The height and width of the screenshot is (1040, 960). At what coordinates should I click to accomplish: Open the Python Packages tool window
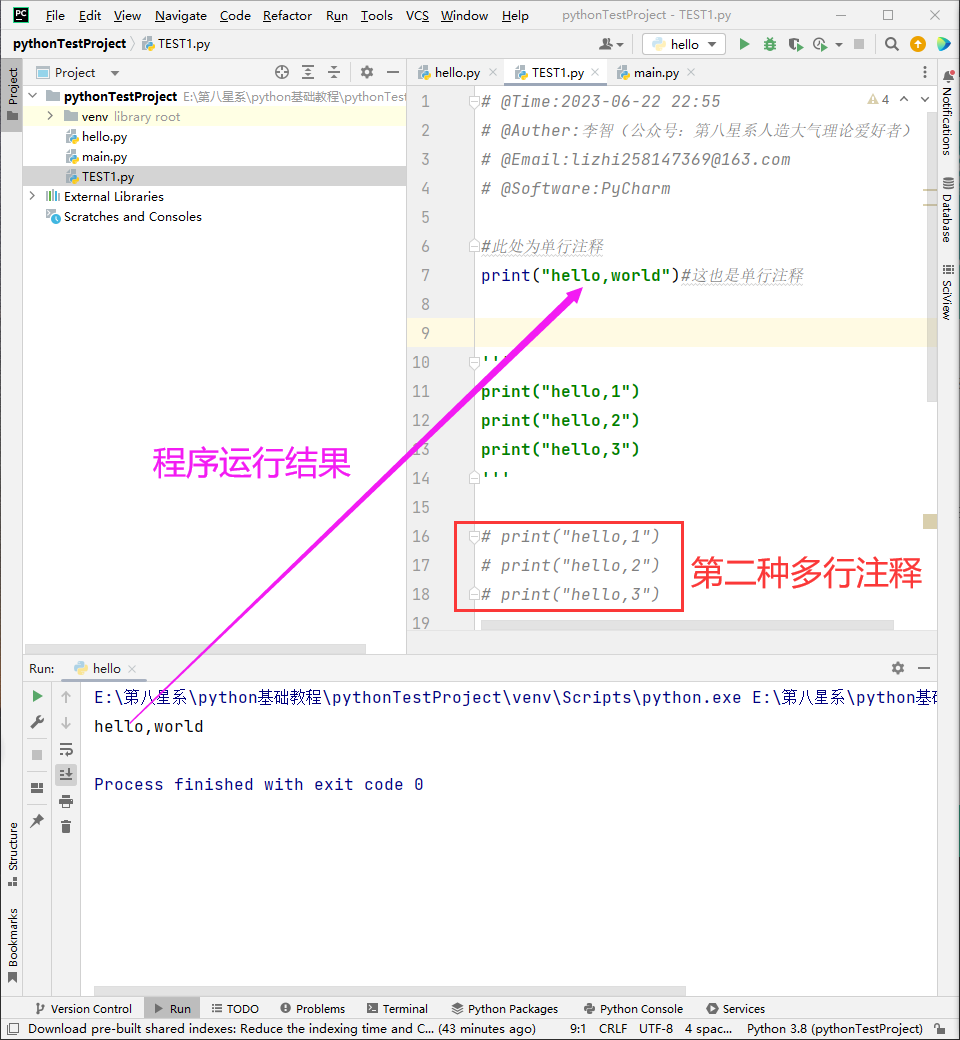505,1009
